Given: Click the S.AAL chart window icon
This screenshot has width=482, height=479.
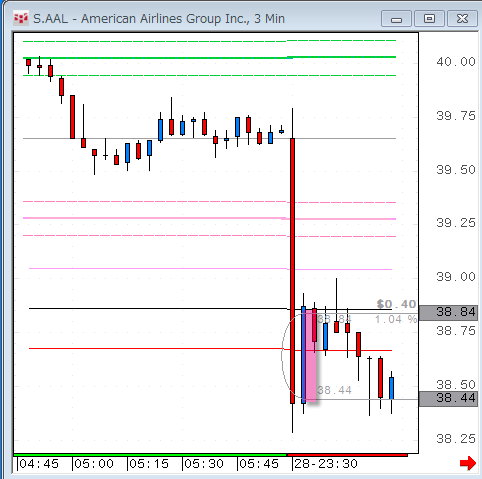Looking at the screenshot, I should [x=21, y=18].
